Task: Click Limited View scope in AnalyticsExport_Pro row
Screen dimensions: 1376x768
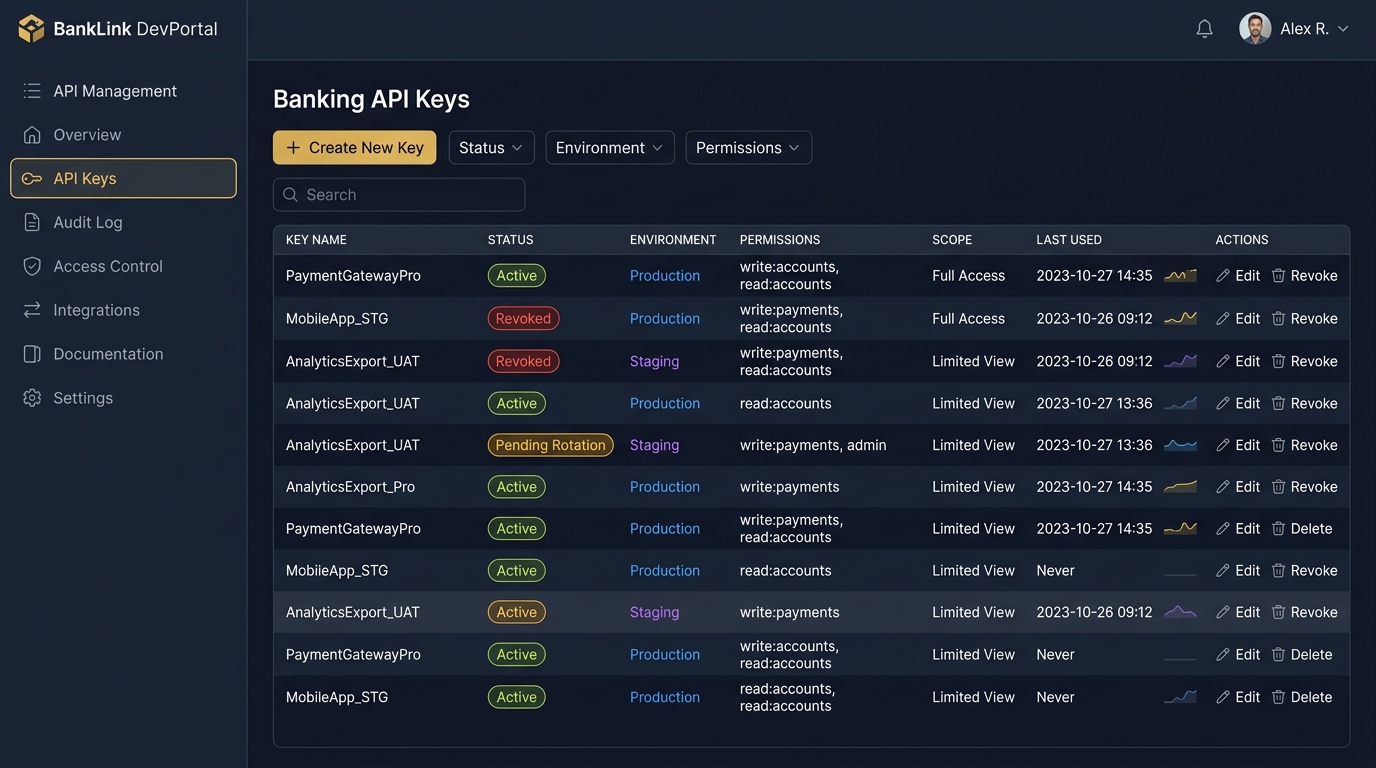Action: [973, 487]
